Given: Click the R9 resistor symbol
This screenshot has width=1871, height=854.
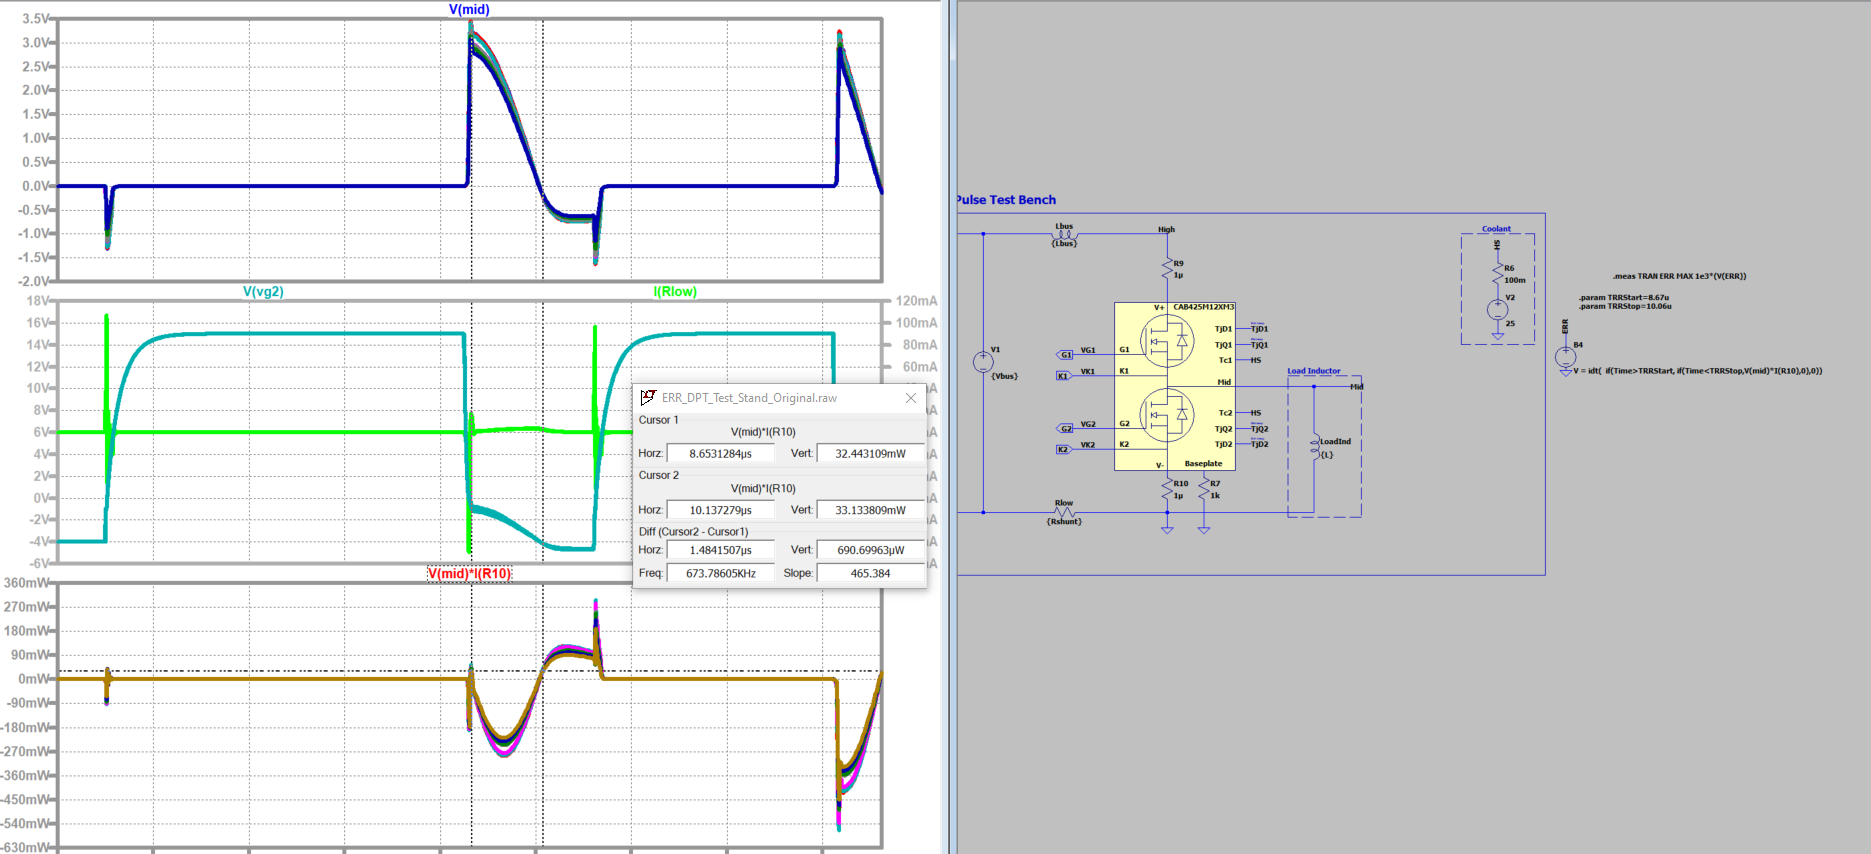Looking at the screenshot, I should point(1167,268).
